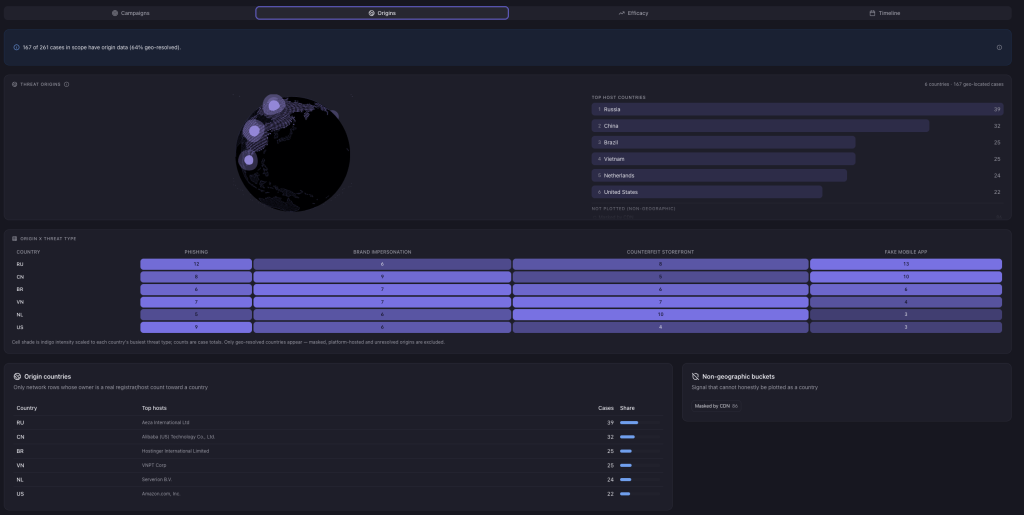Click the share bar in the RU row
The width and height of the screenshot is (1024, 515).
[x=639, y=422]
